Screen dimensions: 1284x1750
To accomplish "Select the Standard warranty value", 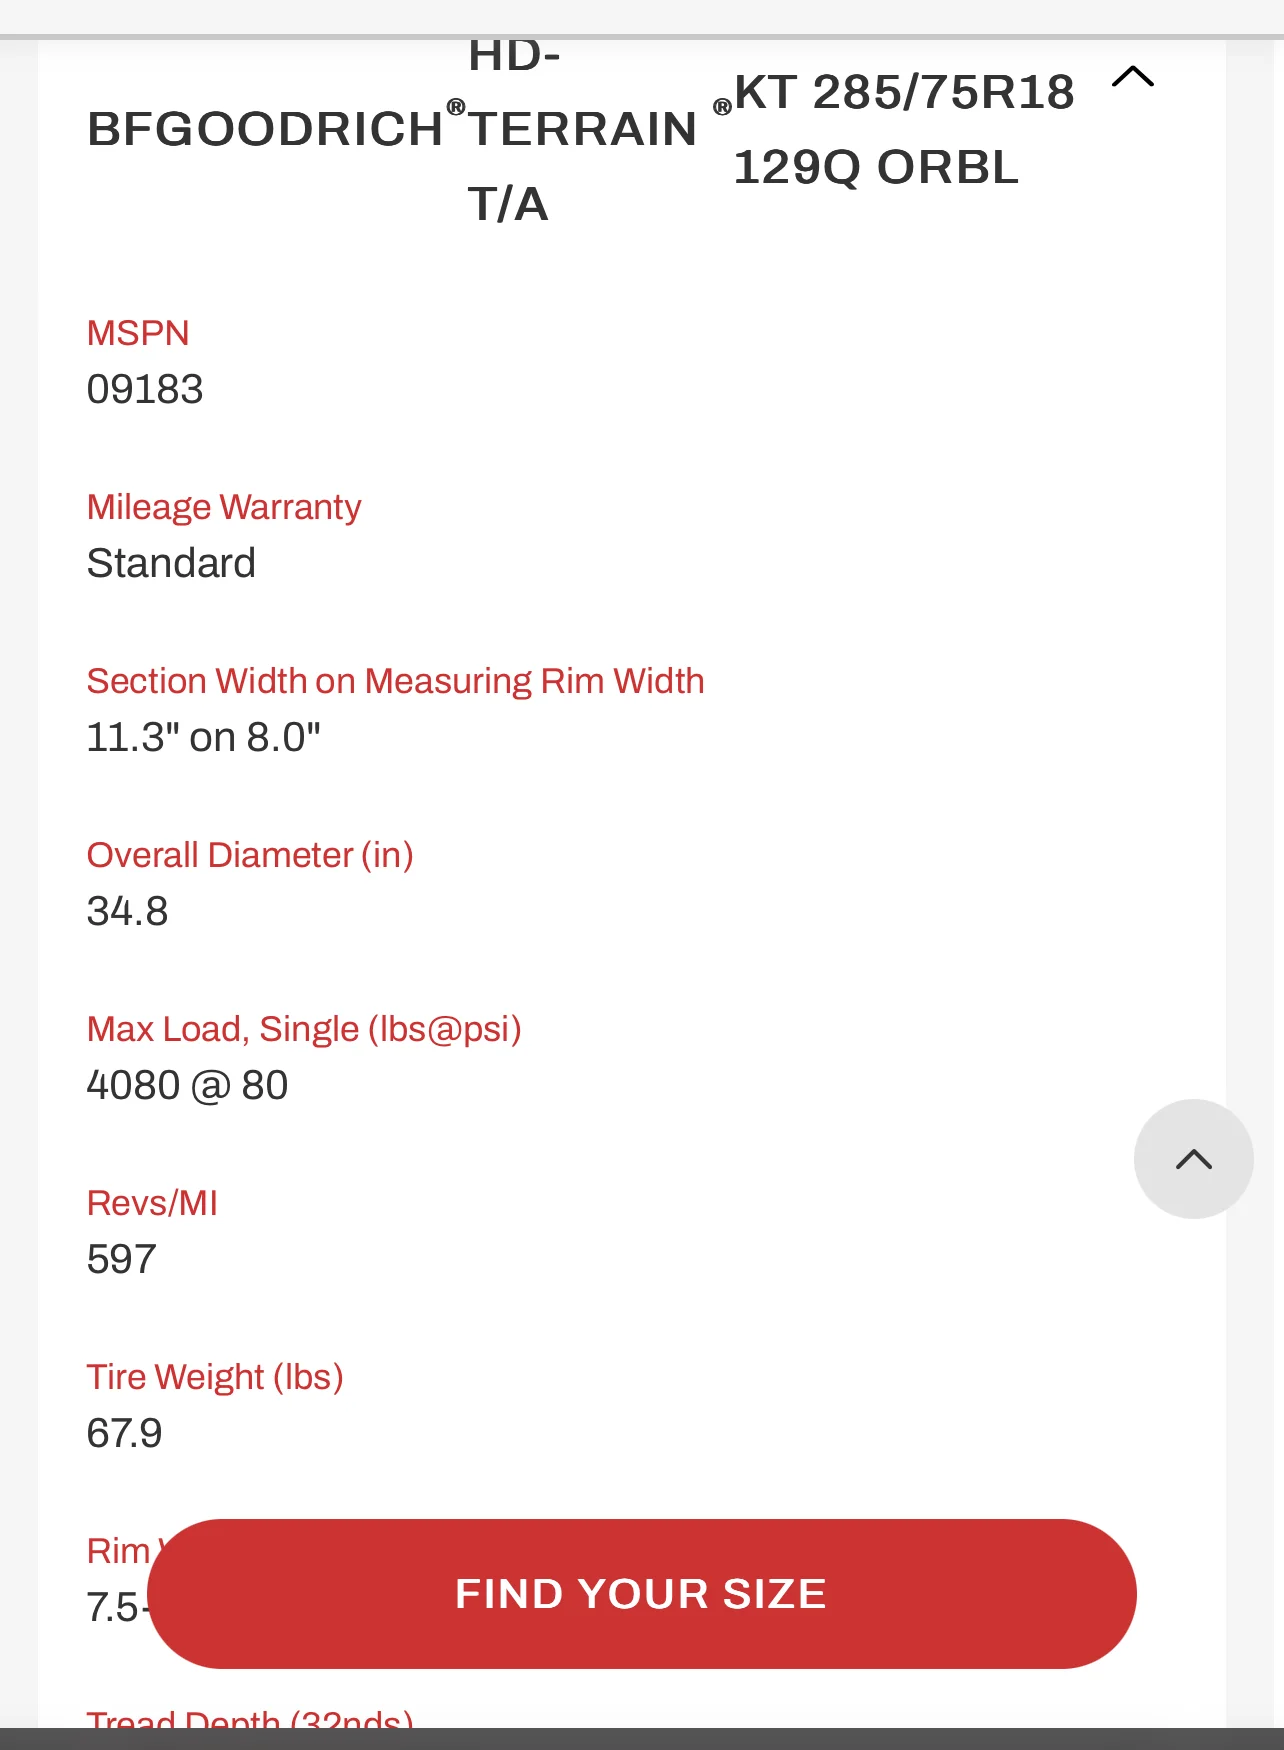I will click(x=171, y=563).
